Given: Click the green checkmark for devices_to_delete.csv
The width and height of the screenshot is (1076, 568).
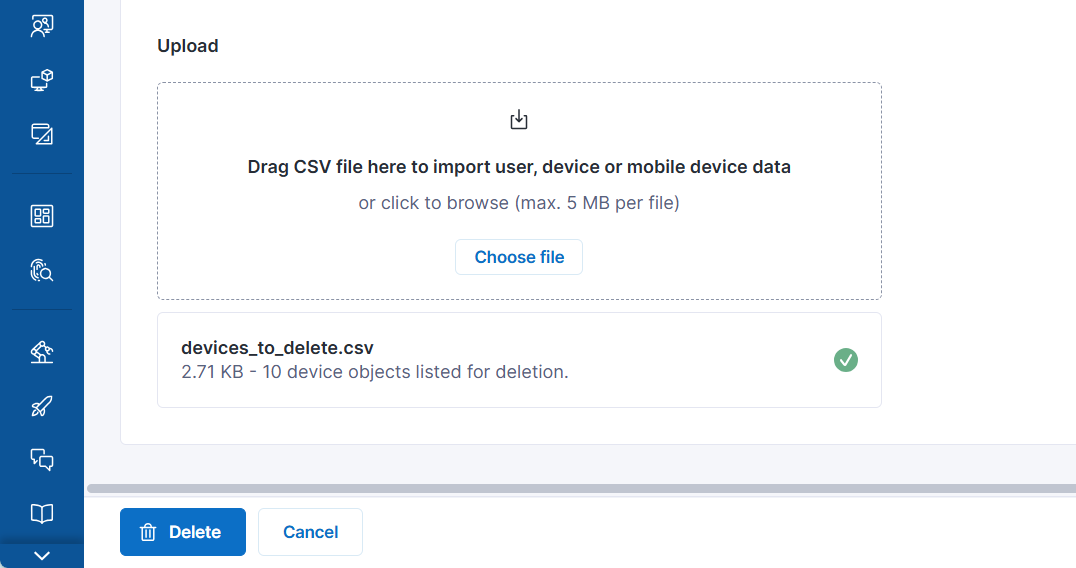Looking at the screenshot, I should (x=846, y=360).
